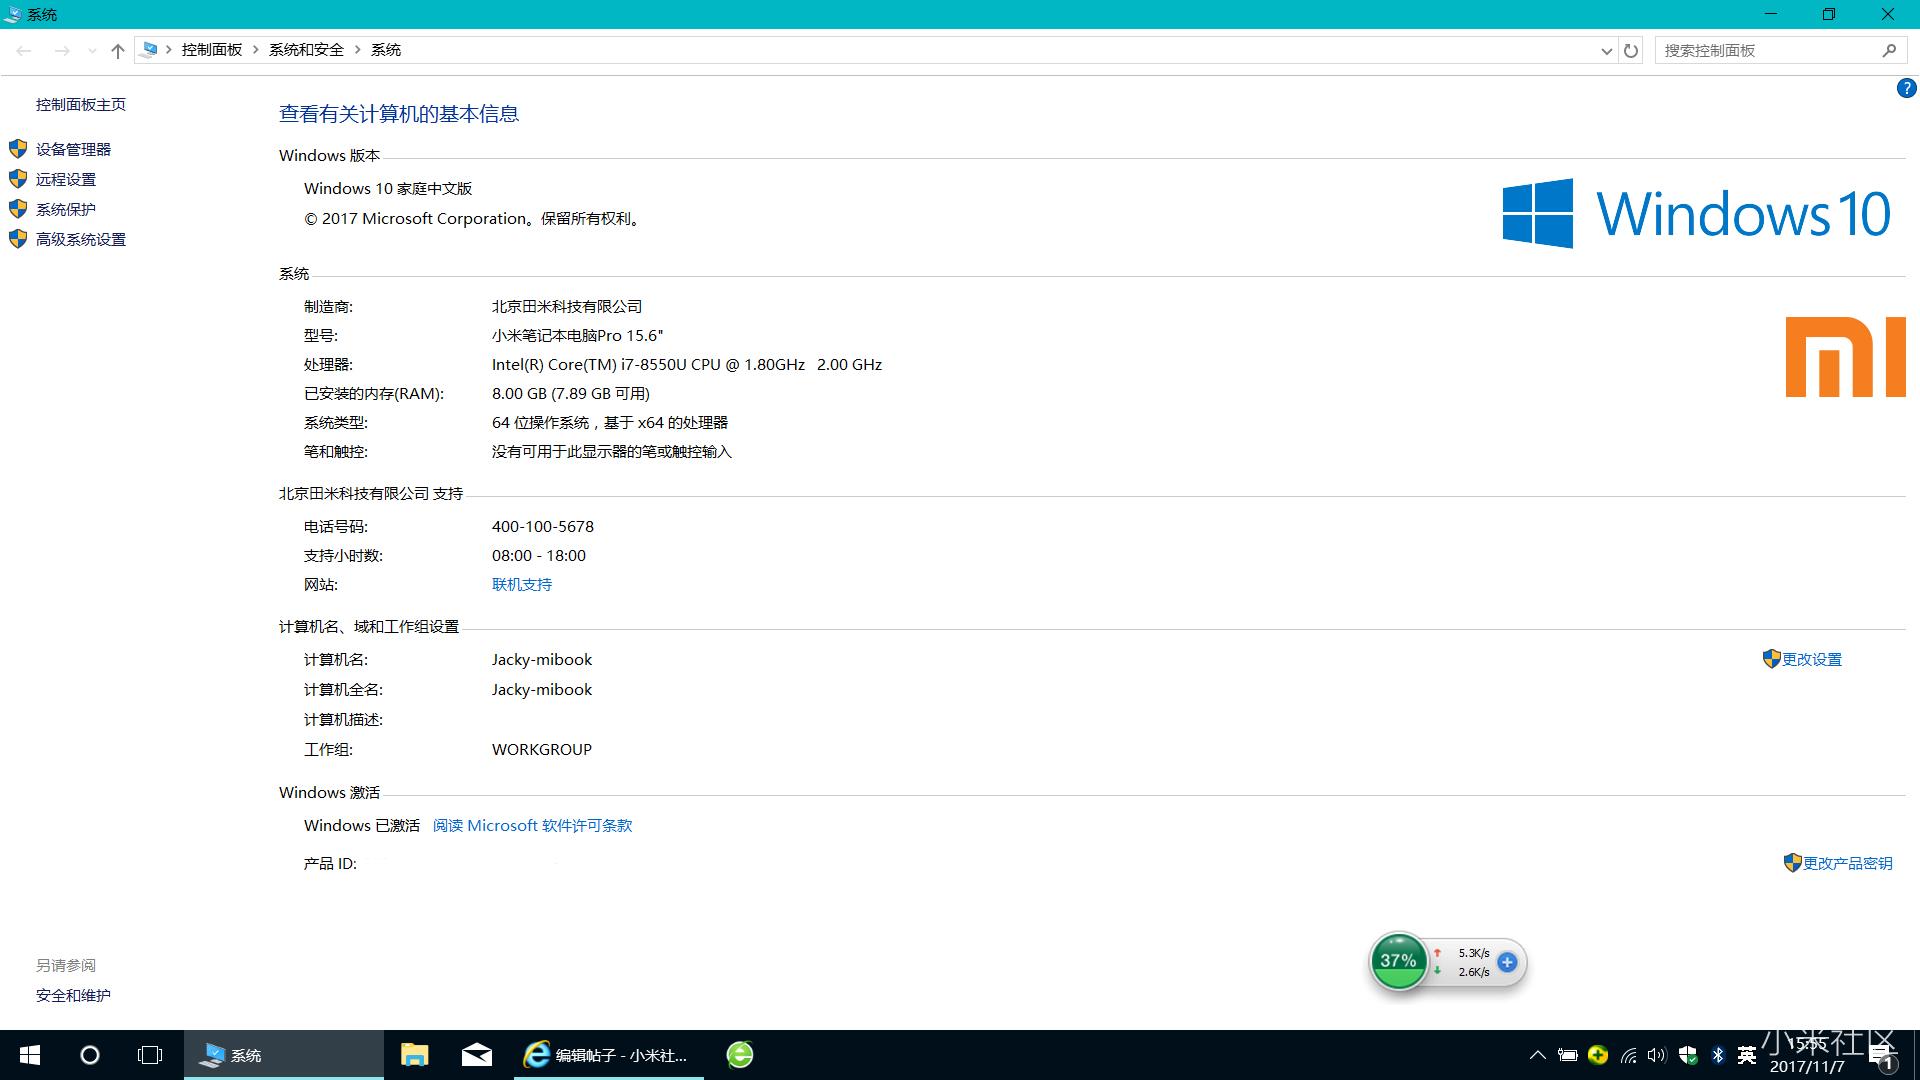The image size is (1920, 1080).
Task: Open the Wi-Fi network tray icon
Action: (x=1628, y=1055)
